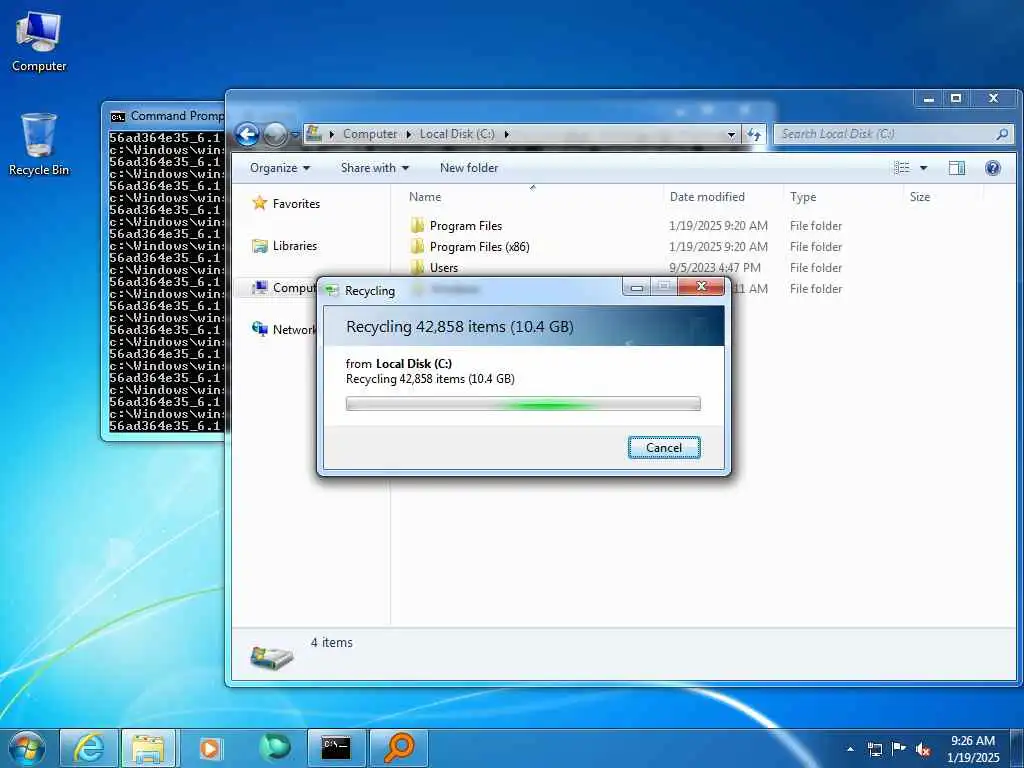The width and height of the screenshot is (1024, 768).
Task: Select the Libraries icon in navigation pane
Action: pyautogui.click(x=260, y=246)
